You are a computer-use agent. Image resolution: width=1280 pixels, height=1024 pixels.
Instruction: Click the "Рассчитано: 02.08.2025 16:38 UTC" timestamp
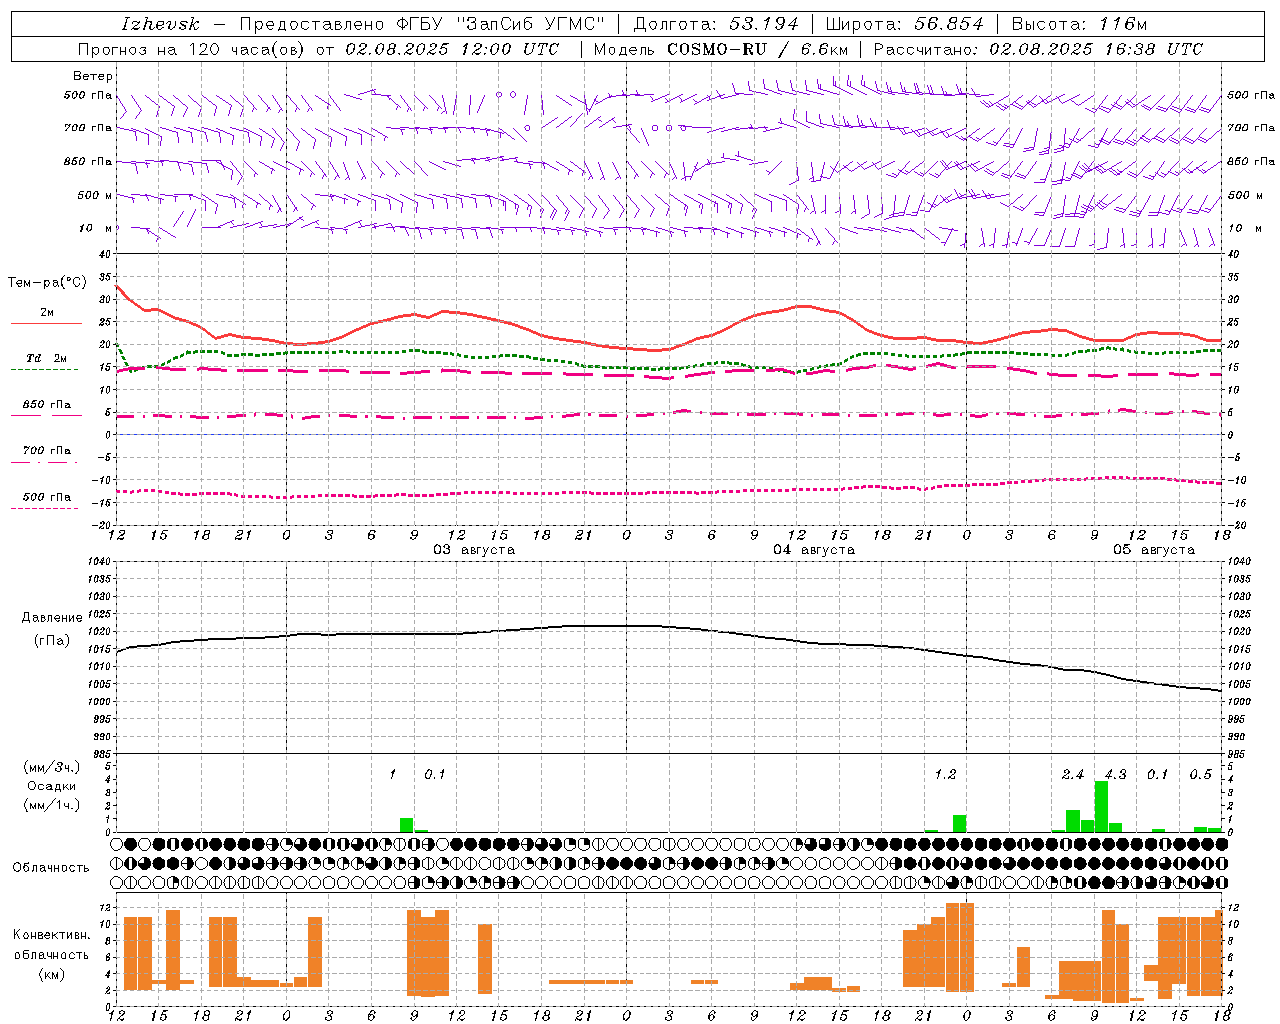pyautogui.click(x=1038, y=49)
